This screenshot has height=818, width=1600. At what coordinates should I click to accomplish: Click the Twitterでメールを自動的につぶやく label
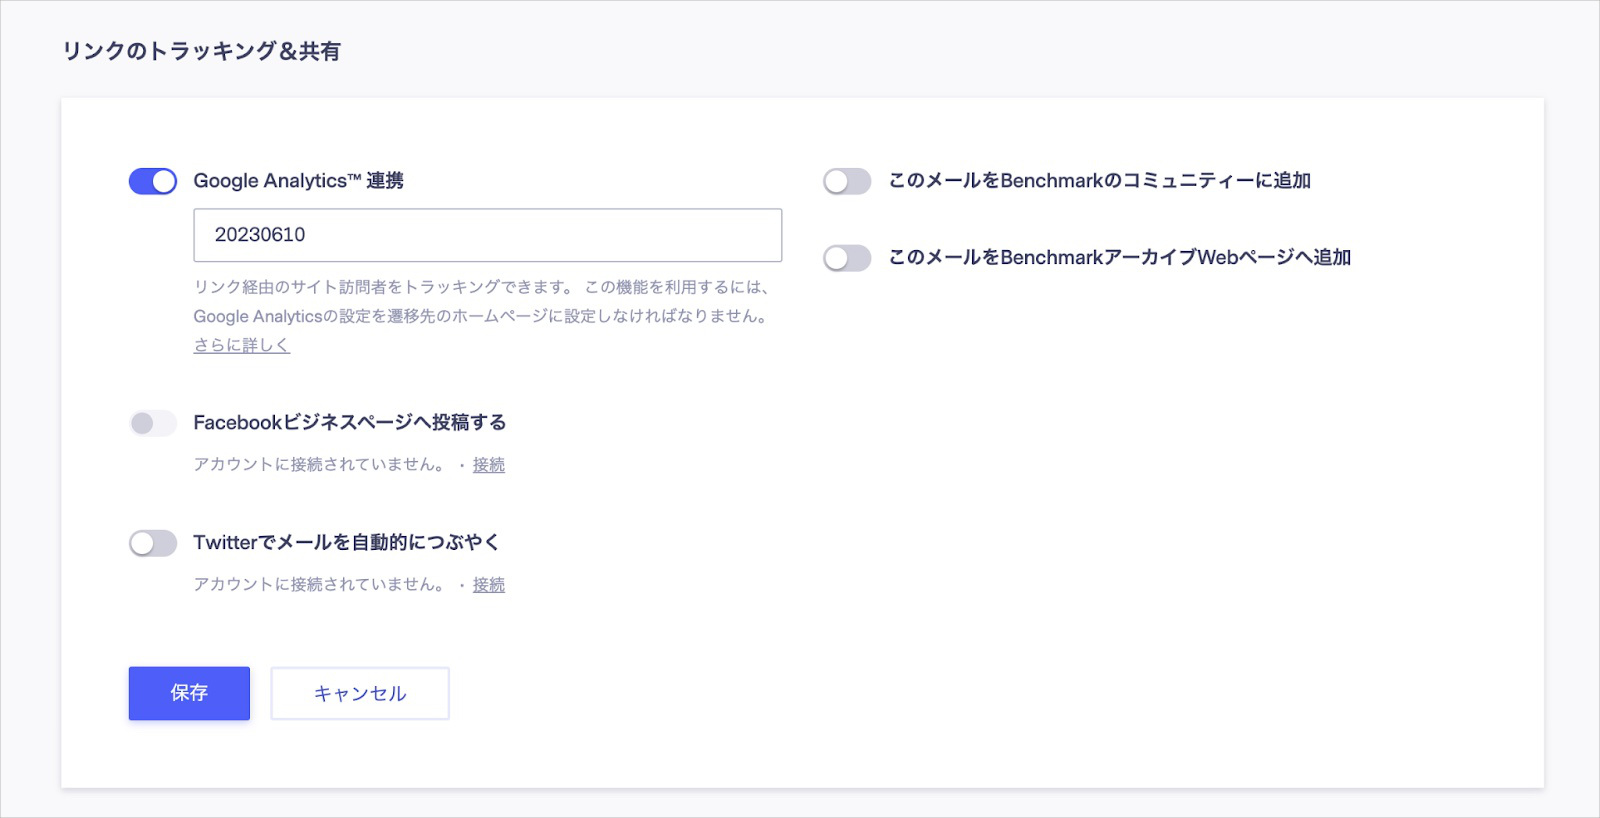(346, 543)
